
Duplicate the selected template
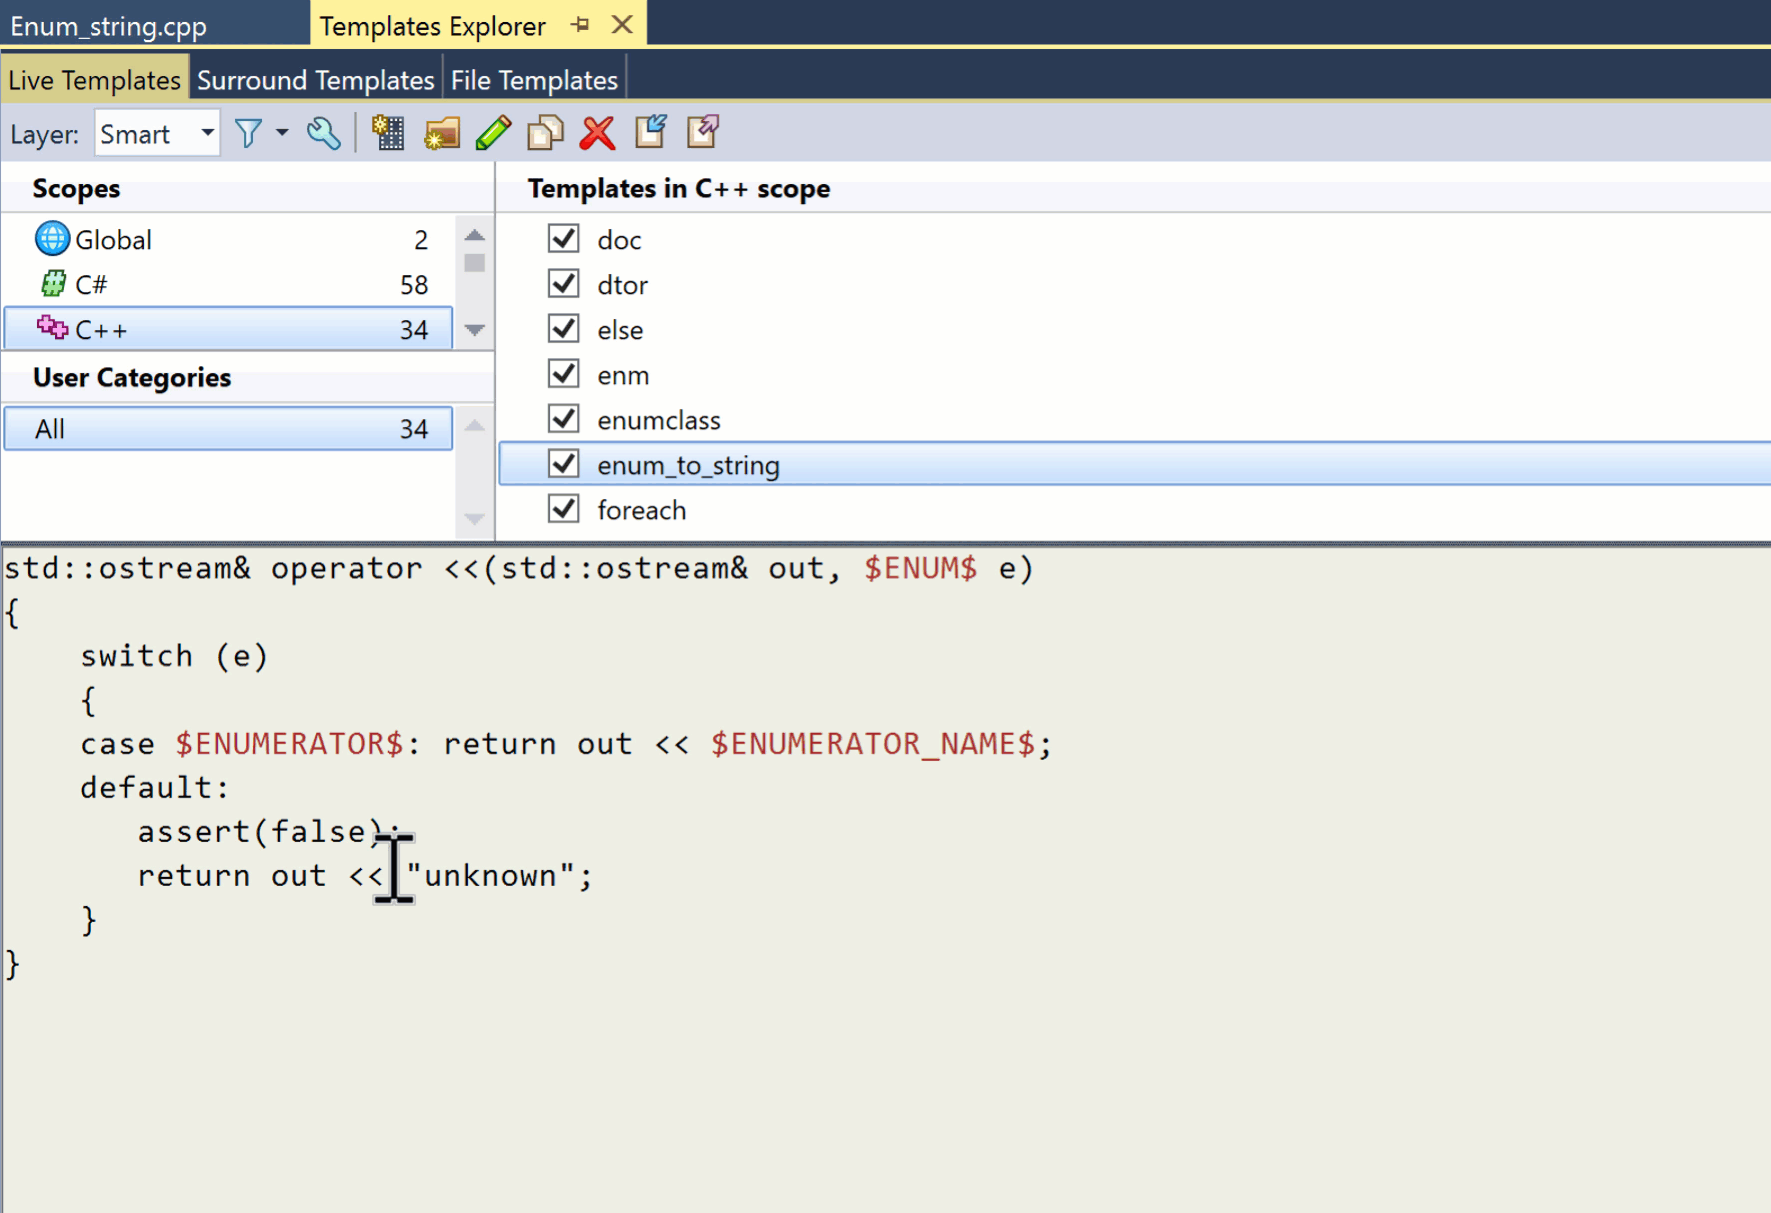point(545,132)
